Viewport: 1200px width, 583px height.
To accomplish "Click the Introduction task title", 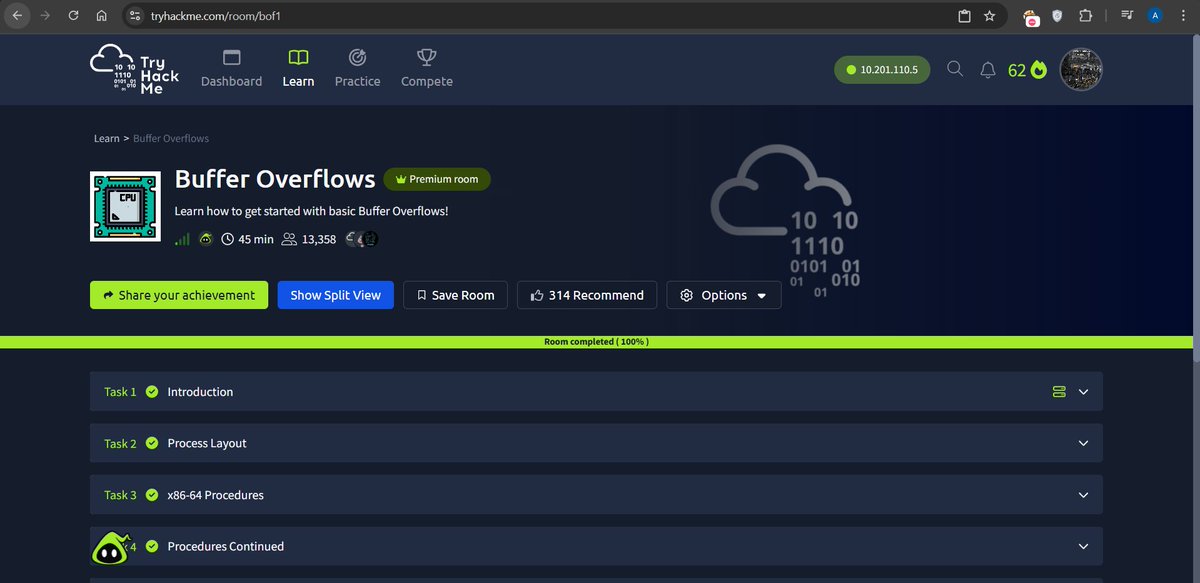I will (200, 392).
